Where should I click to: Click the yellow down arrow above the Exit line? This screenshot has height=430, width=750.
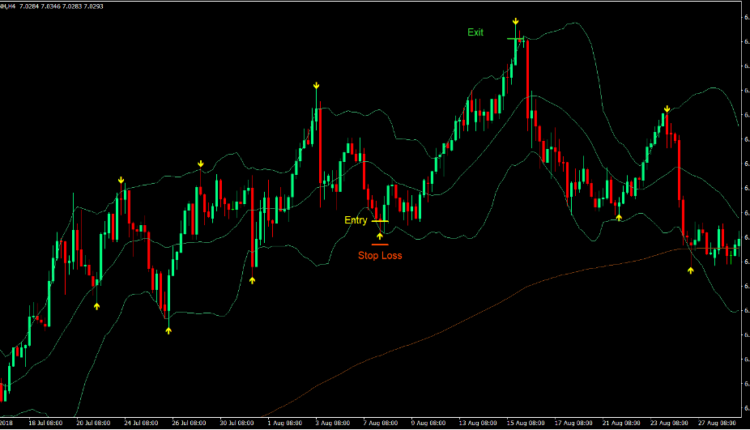(x=515, y=21)
